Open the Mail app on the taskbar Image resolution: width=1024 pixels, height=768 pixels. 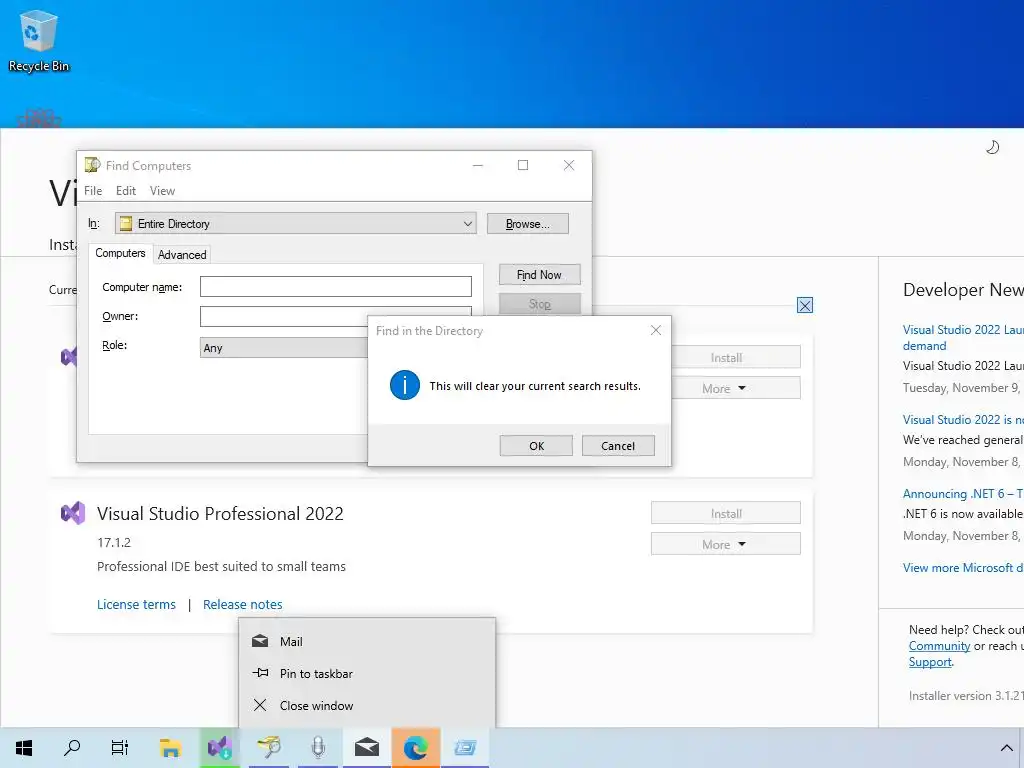(366, 748)
